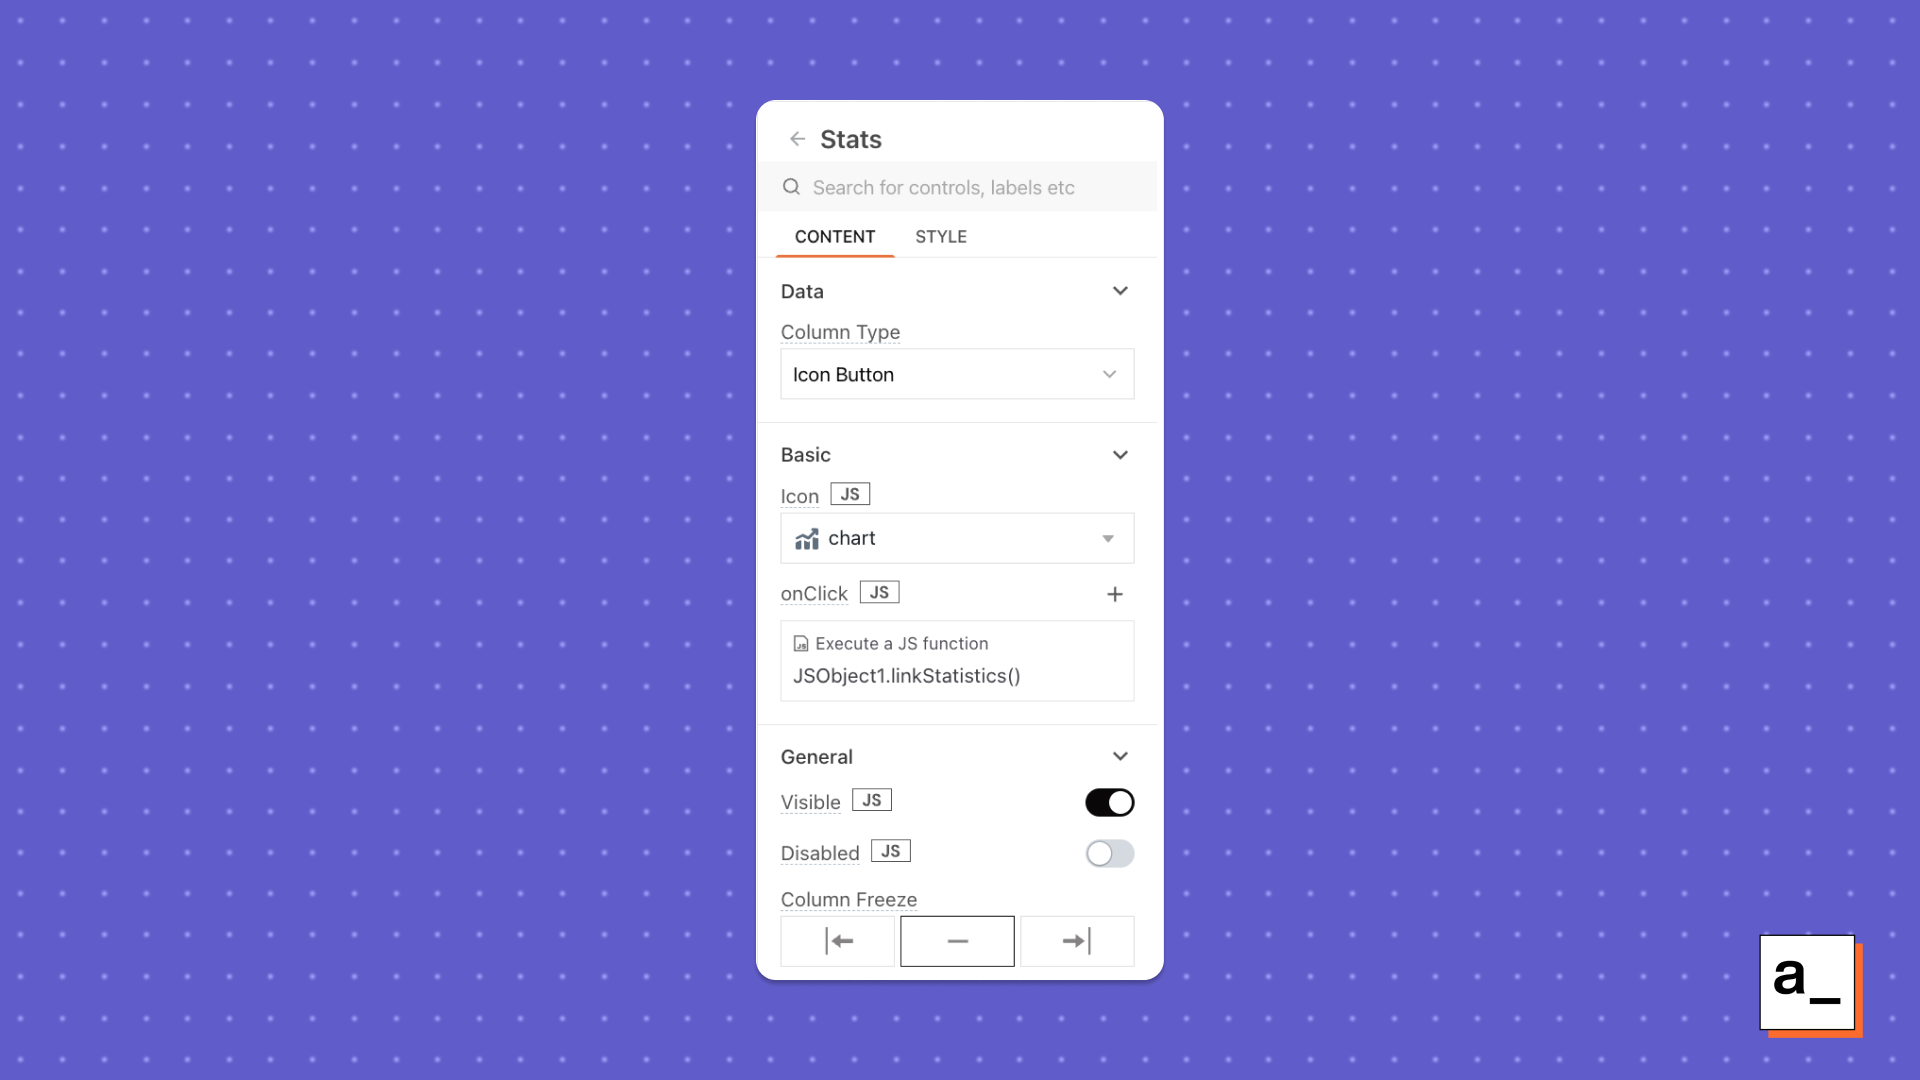1920x1080 pixels.
Task: Click the JS badge next to Visible
Action: click(x=872, y=800)
